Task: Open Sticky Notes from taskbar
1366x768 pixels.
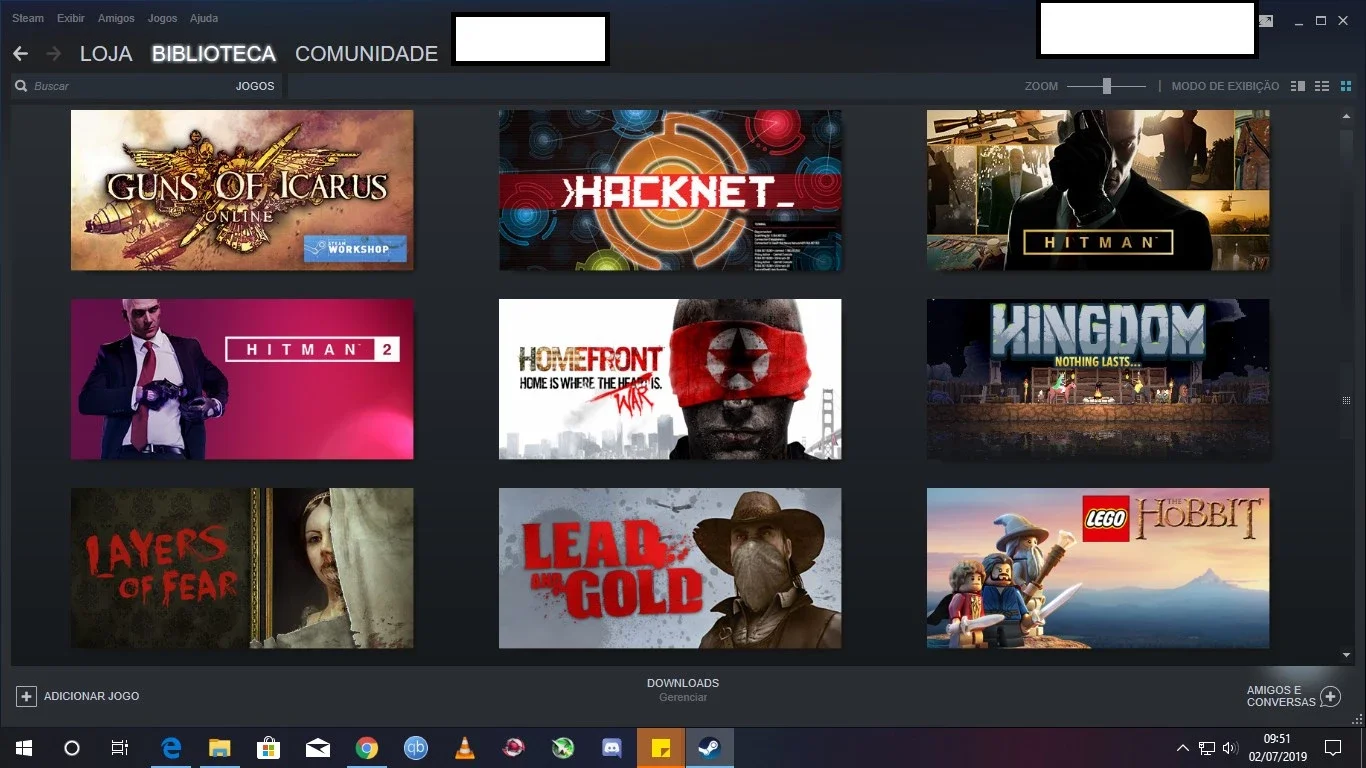Action: 661,747
